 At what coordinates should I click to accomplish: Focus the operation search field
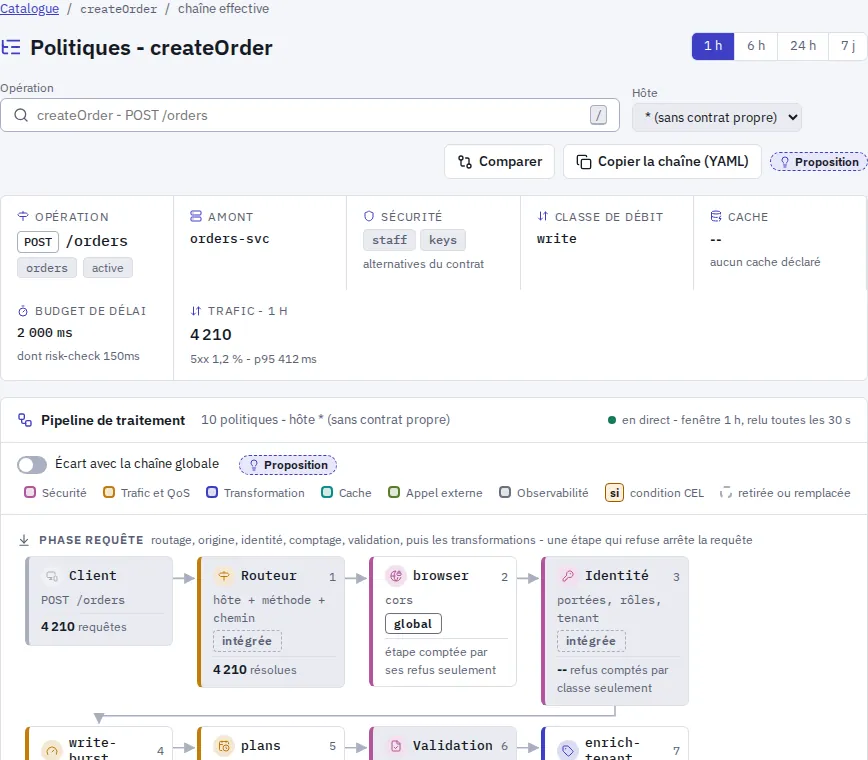pos(309,115)
